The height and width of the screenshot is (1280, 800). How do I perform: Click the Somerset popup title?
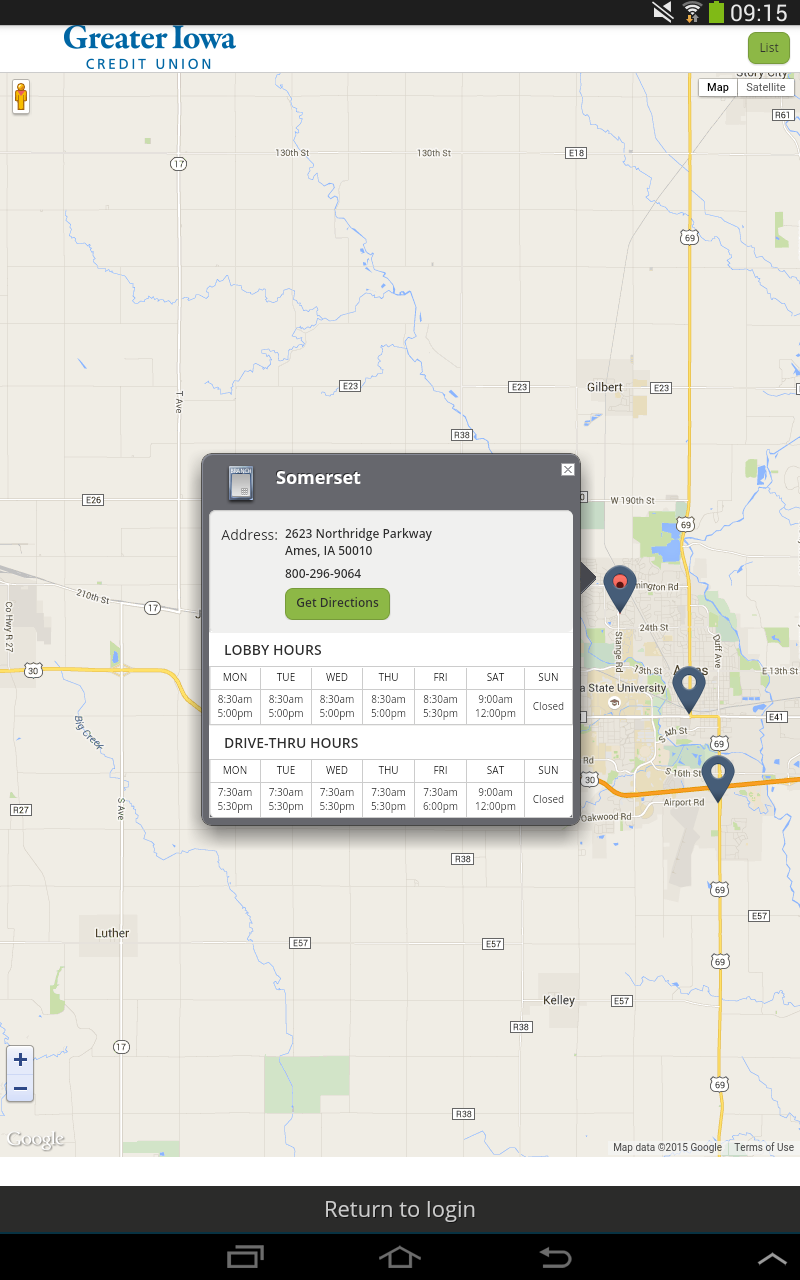point(318,478)
